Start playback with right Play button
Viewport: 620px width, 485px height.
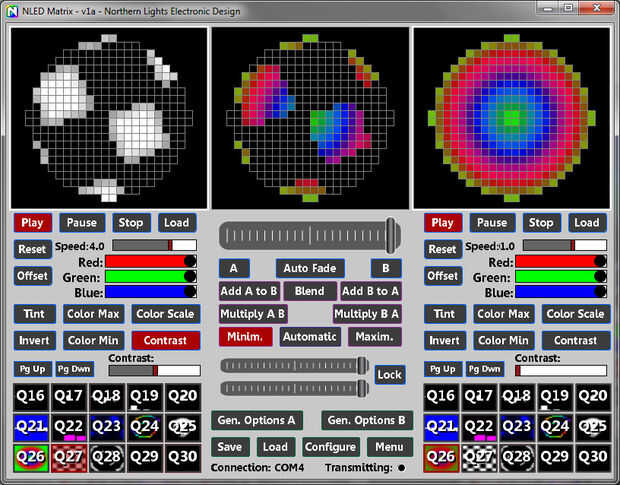[443, 223]
